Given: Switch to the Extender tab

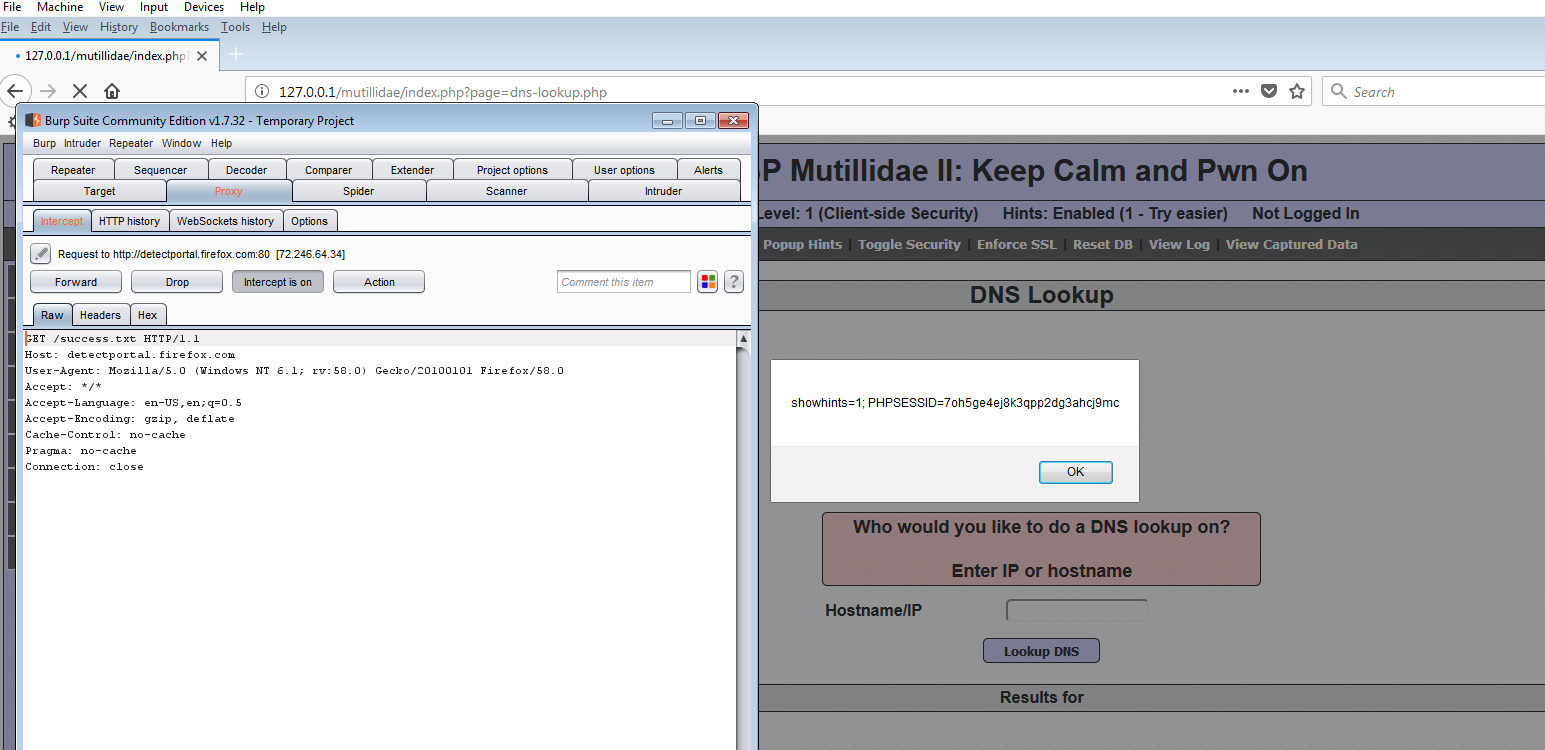Looking at the screenshot, I should point(412,170).
